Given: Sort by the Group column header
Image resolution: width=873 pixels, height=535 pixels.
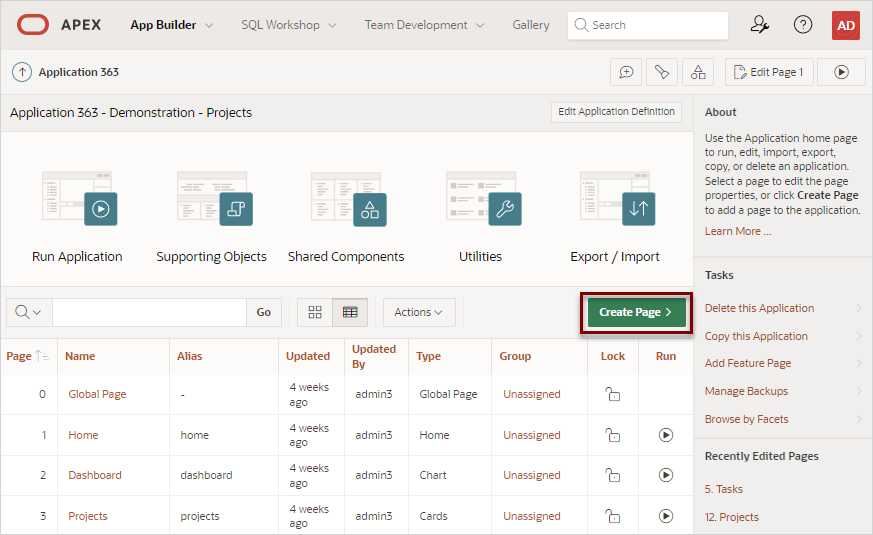Looking at the screenshot, I should coord(515,356).
